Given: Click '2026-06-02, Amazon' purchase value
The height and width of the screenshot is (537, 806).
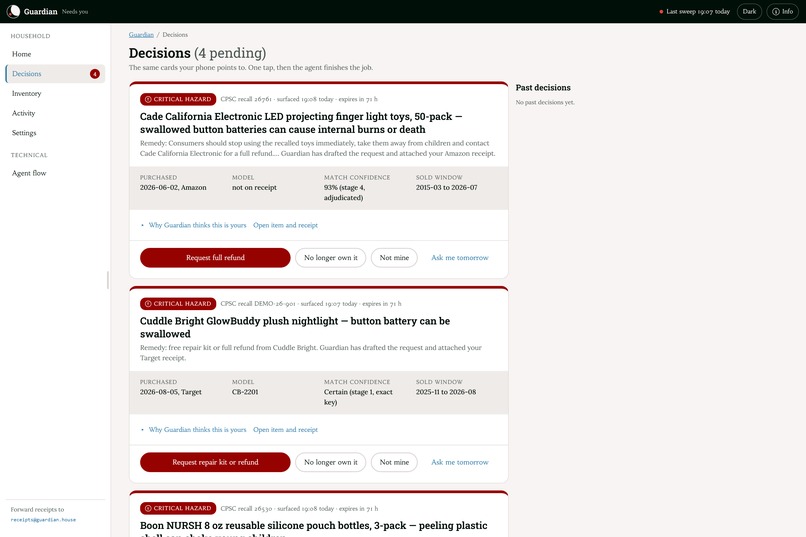Looking at the screenshot, I should tap(173, 188).
